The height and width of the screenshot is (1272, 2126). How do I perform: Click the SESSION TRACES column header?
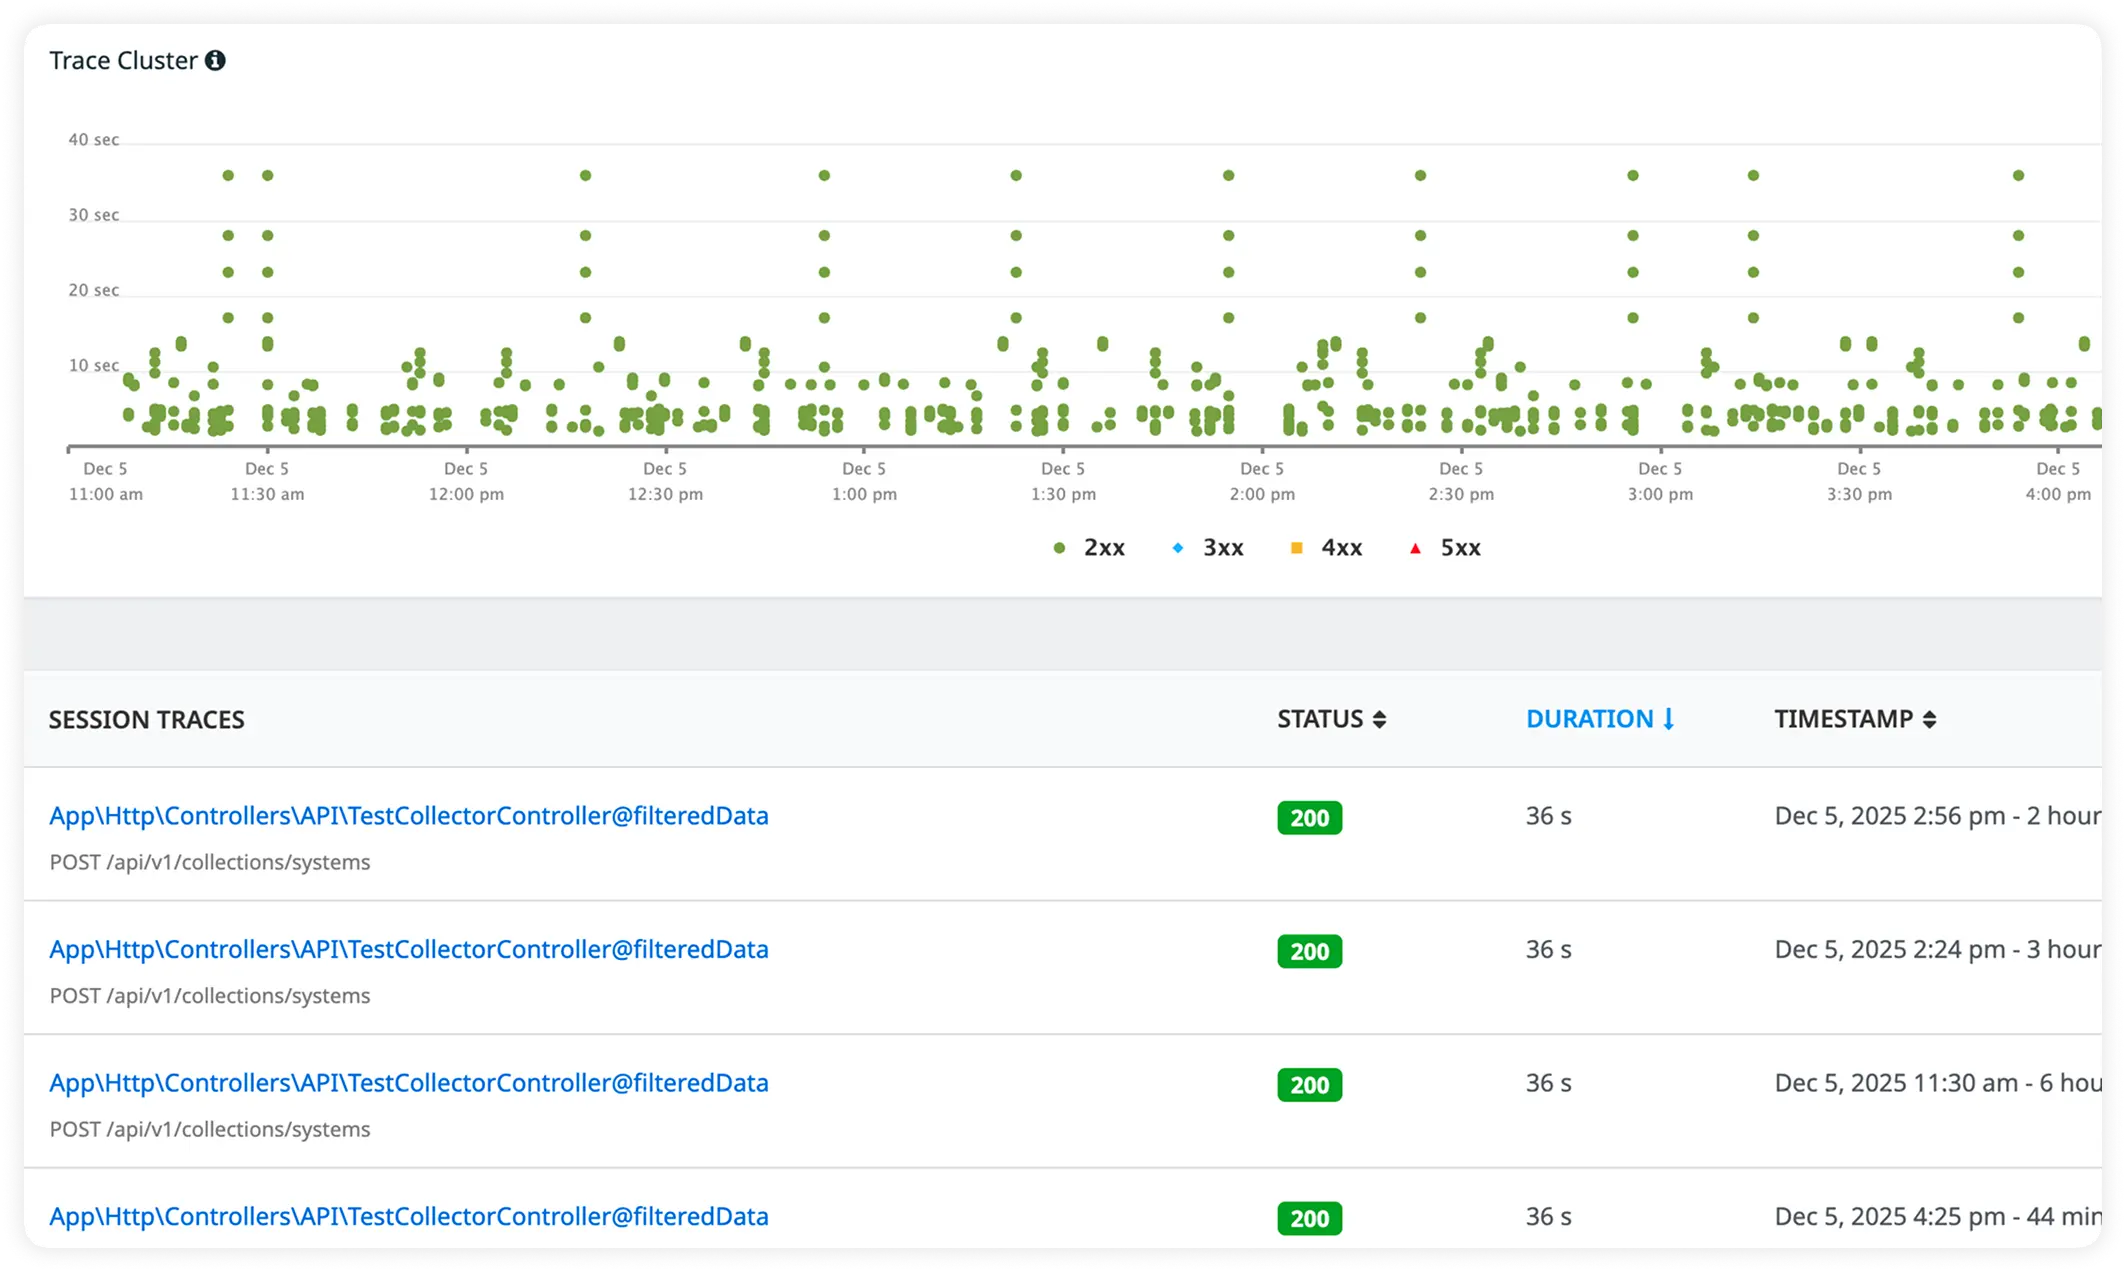tap(146, 720)
